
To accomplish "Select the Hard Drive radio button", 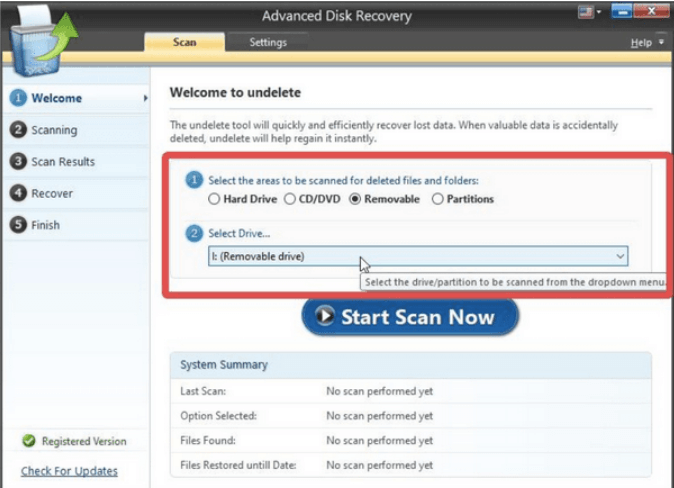I will pyautogui.click(x=214, y=199).
